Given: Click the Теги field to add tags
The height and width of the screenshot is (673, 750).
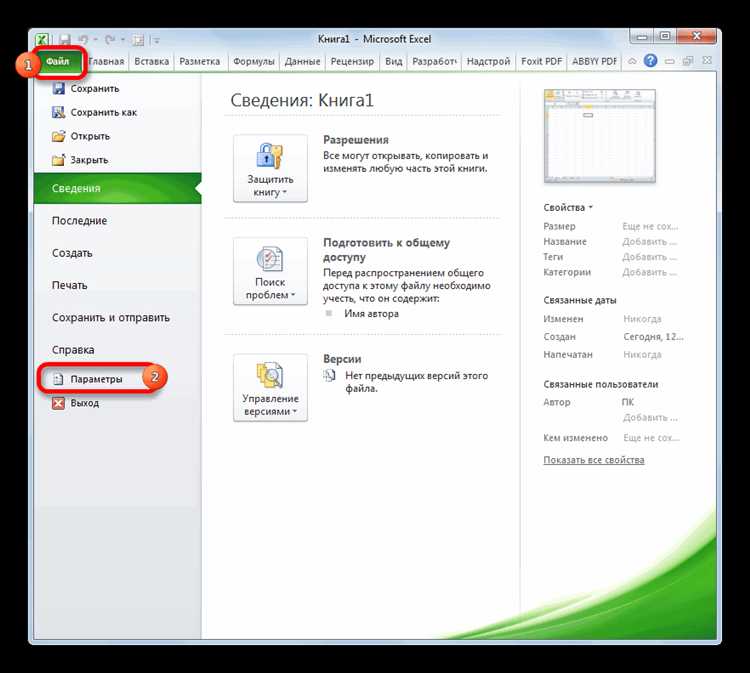Looking at the screenshot, I should pyautogui.click(x=650, y=257).
